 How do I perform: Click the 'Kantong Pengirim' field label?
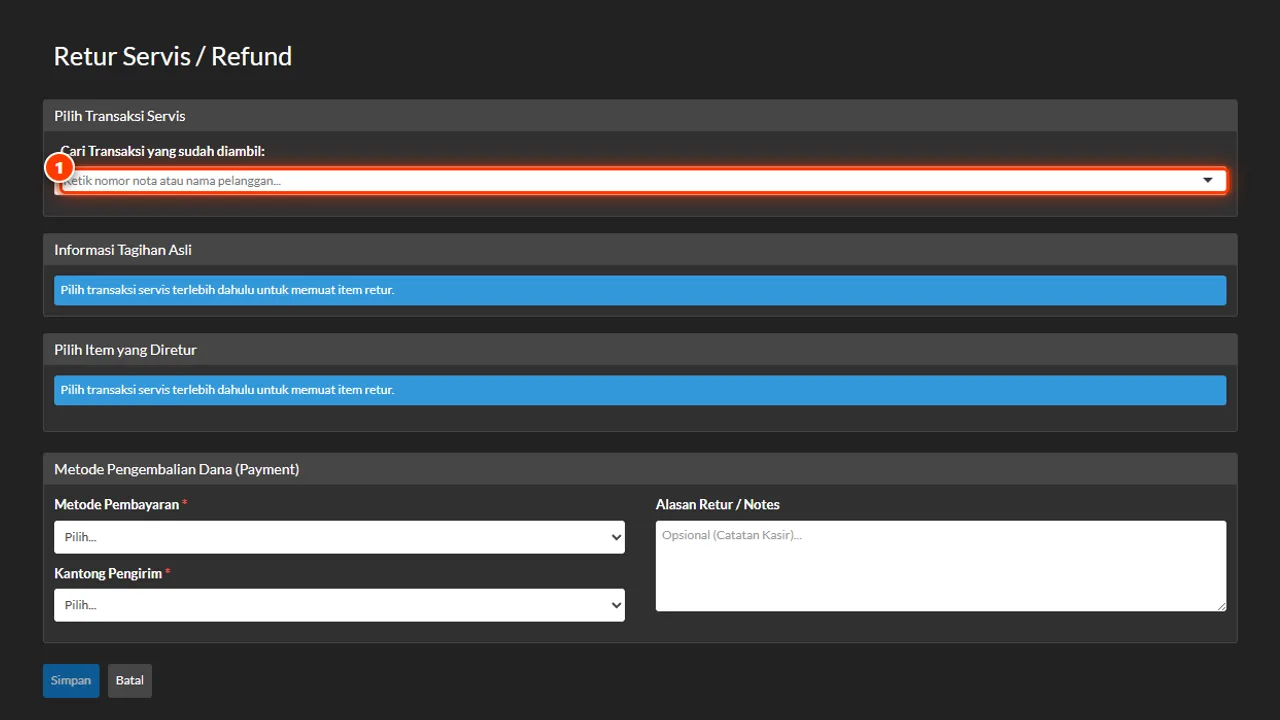pyautogui.click(x=108, y=574)
